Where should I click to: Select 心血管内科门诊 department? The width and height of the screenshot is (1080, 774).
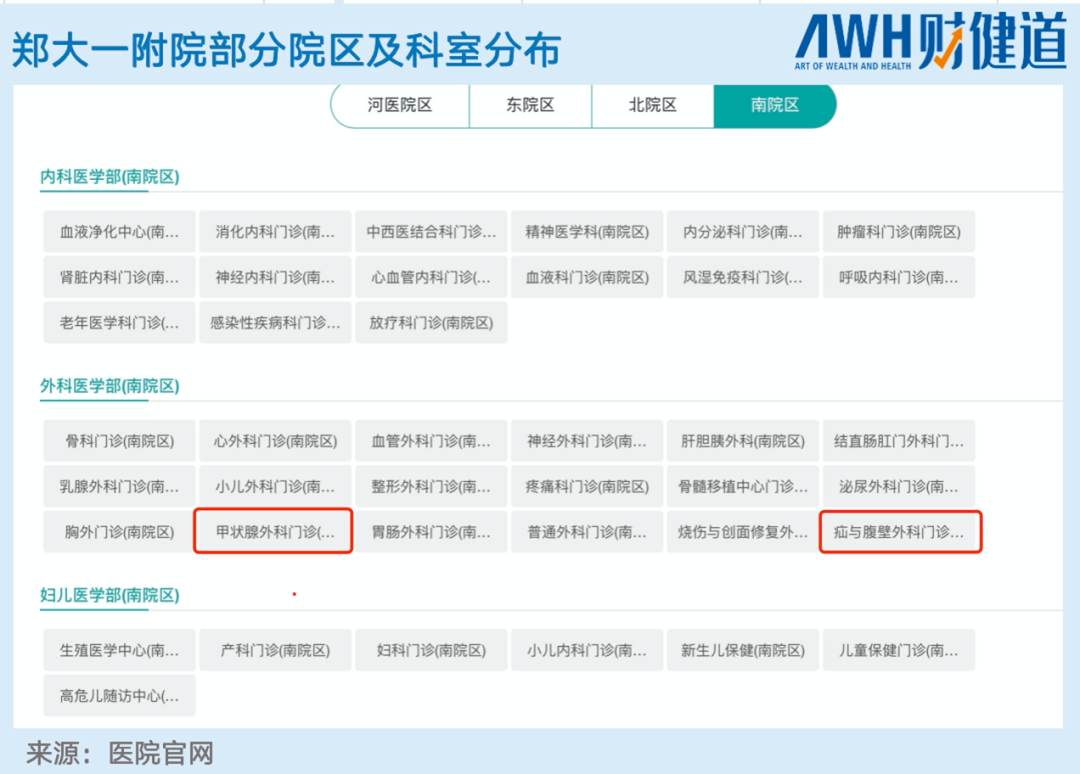click(x=431, y=278)
